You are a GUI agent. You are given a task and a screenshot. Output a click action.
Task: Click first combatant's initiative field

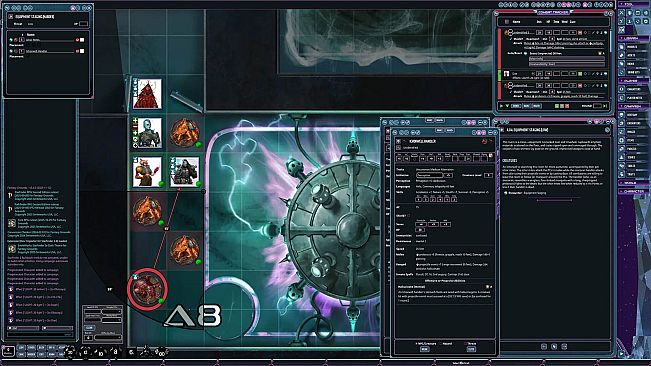(539, 32)
